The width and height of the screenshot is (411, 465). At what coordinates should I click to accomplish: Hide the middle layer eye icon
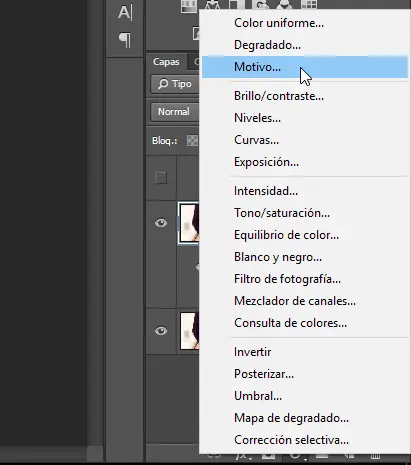(161, 223)
